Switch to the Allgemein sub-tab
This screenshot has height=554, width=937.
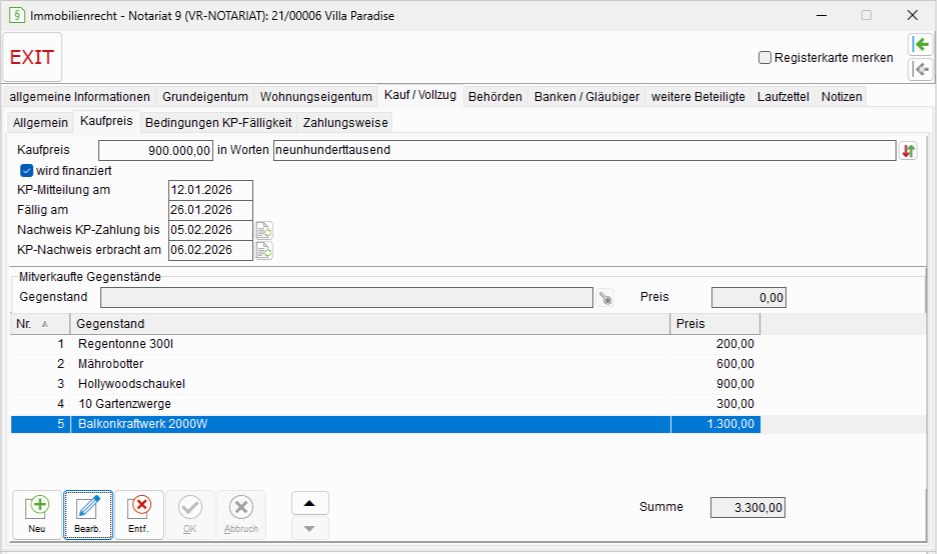[41, 123]
